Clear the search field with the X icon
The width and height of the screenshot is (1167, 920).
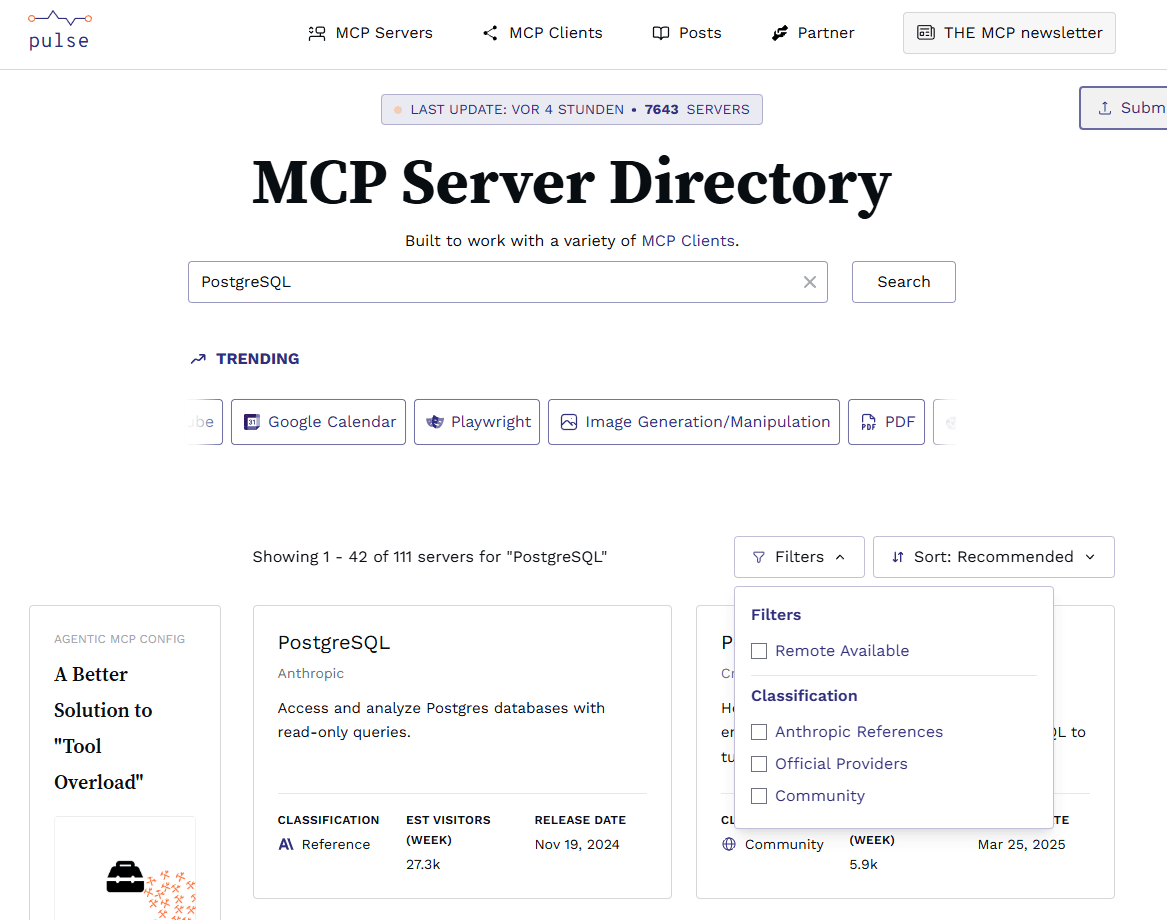pos(809,281)
